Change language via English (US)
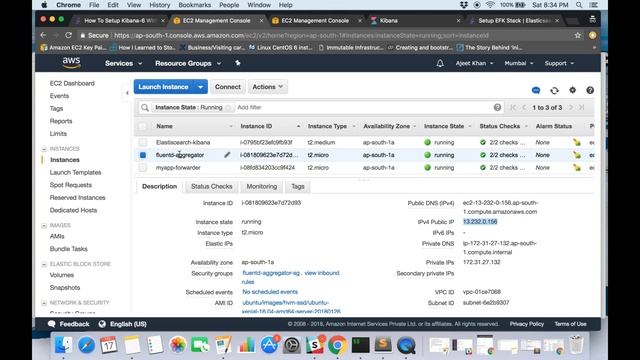The height and width of the screenshot is (360, 640). pos(123,324)
